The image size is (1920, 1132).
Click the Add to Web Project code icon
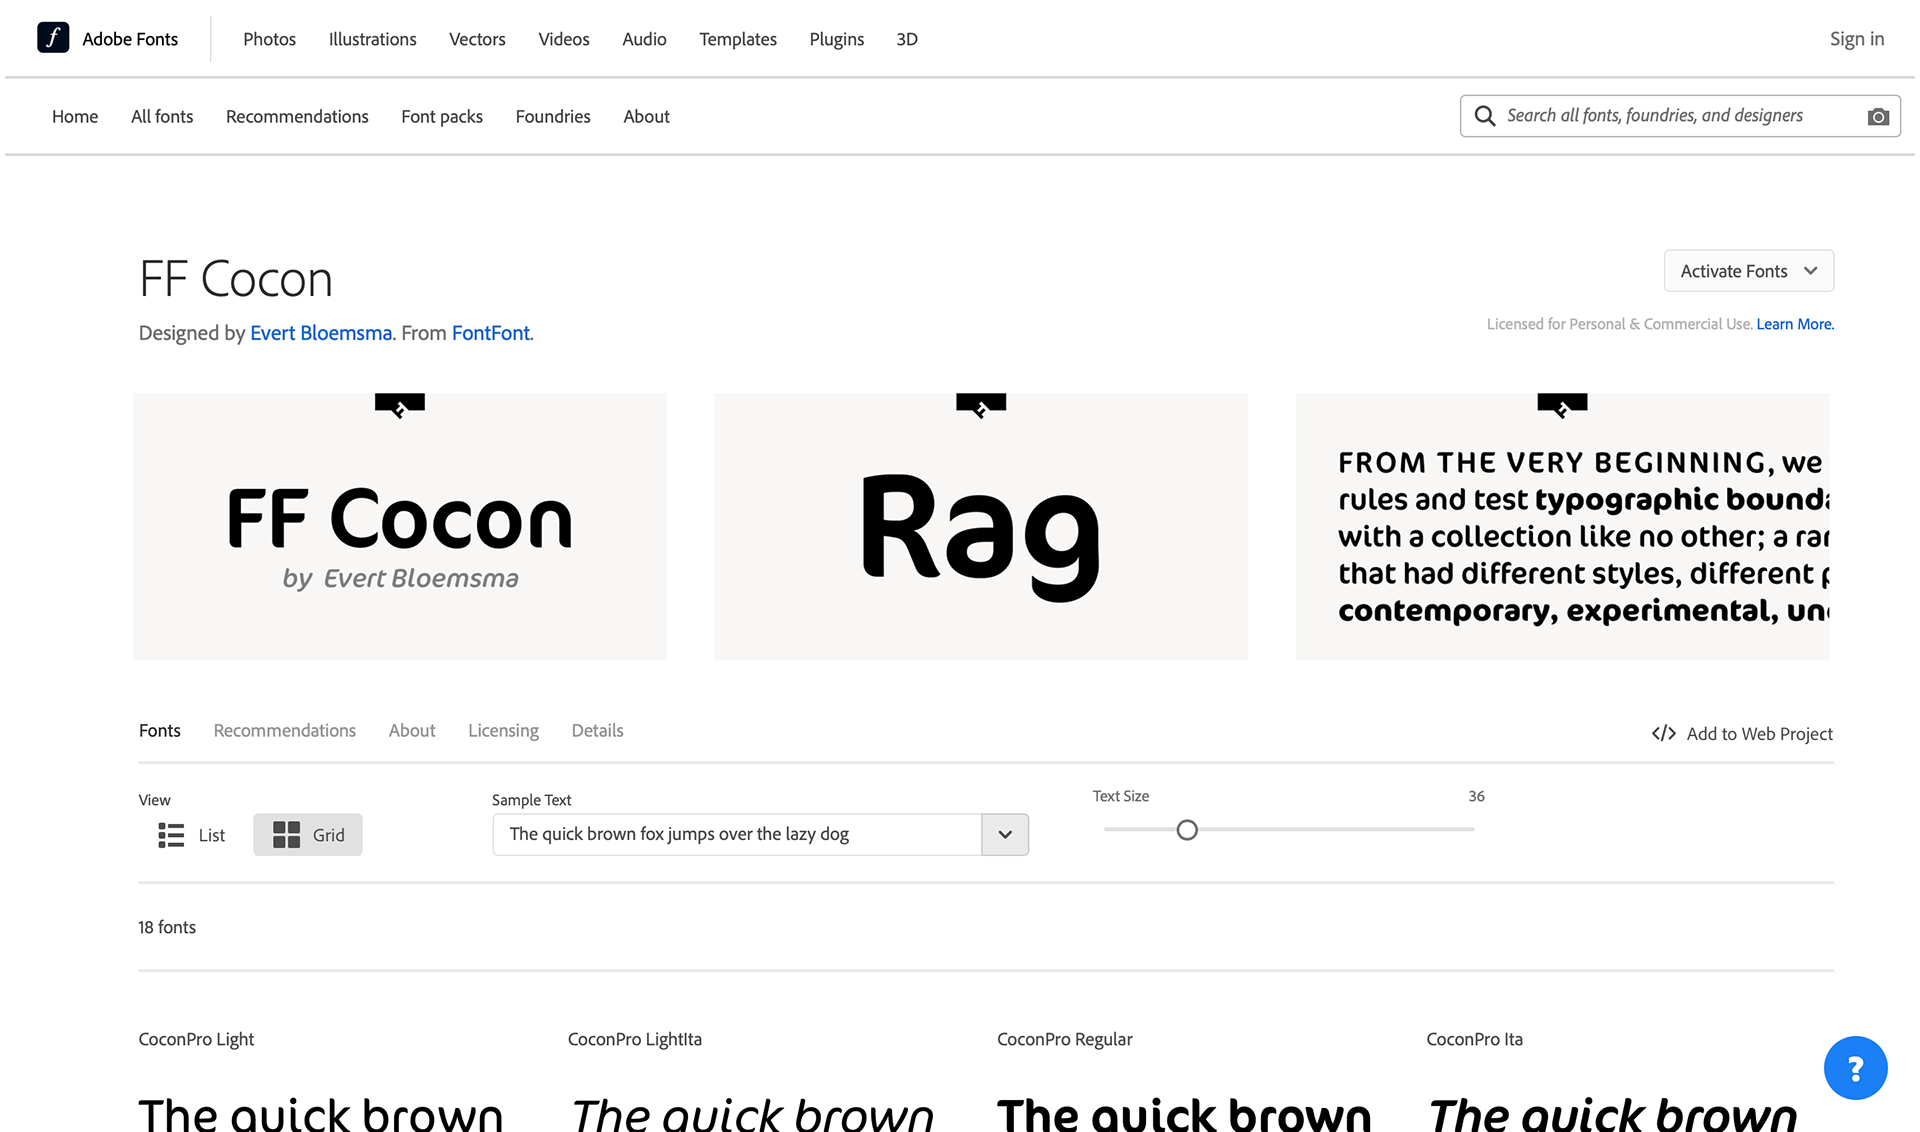point(1663,734)
